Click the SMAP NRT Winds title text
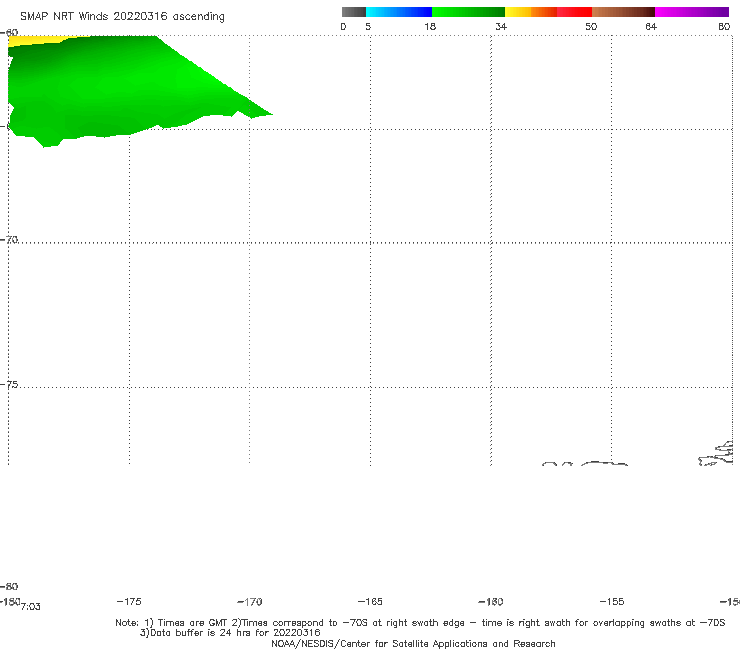Screen dimensions: 740x650 click(x=122, y=16)
